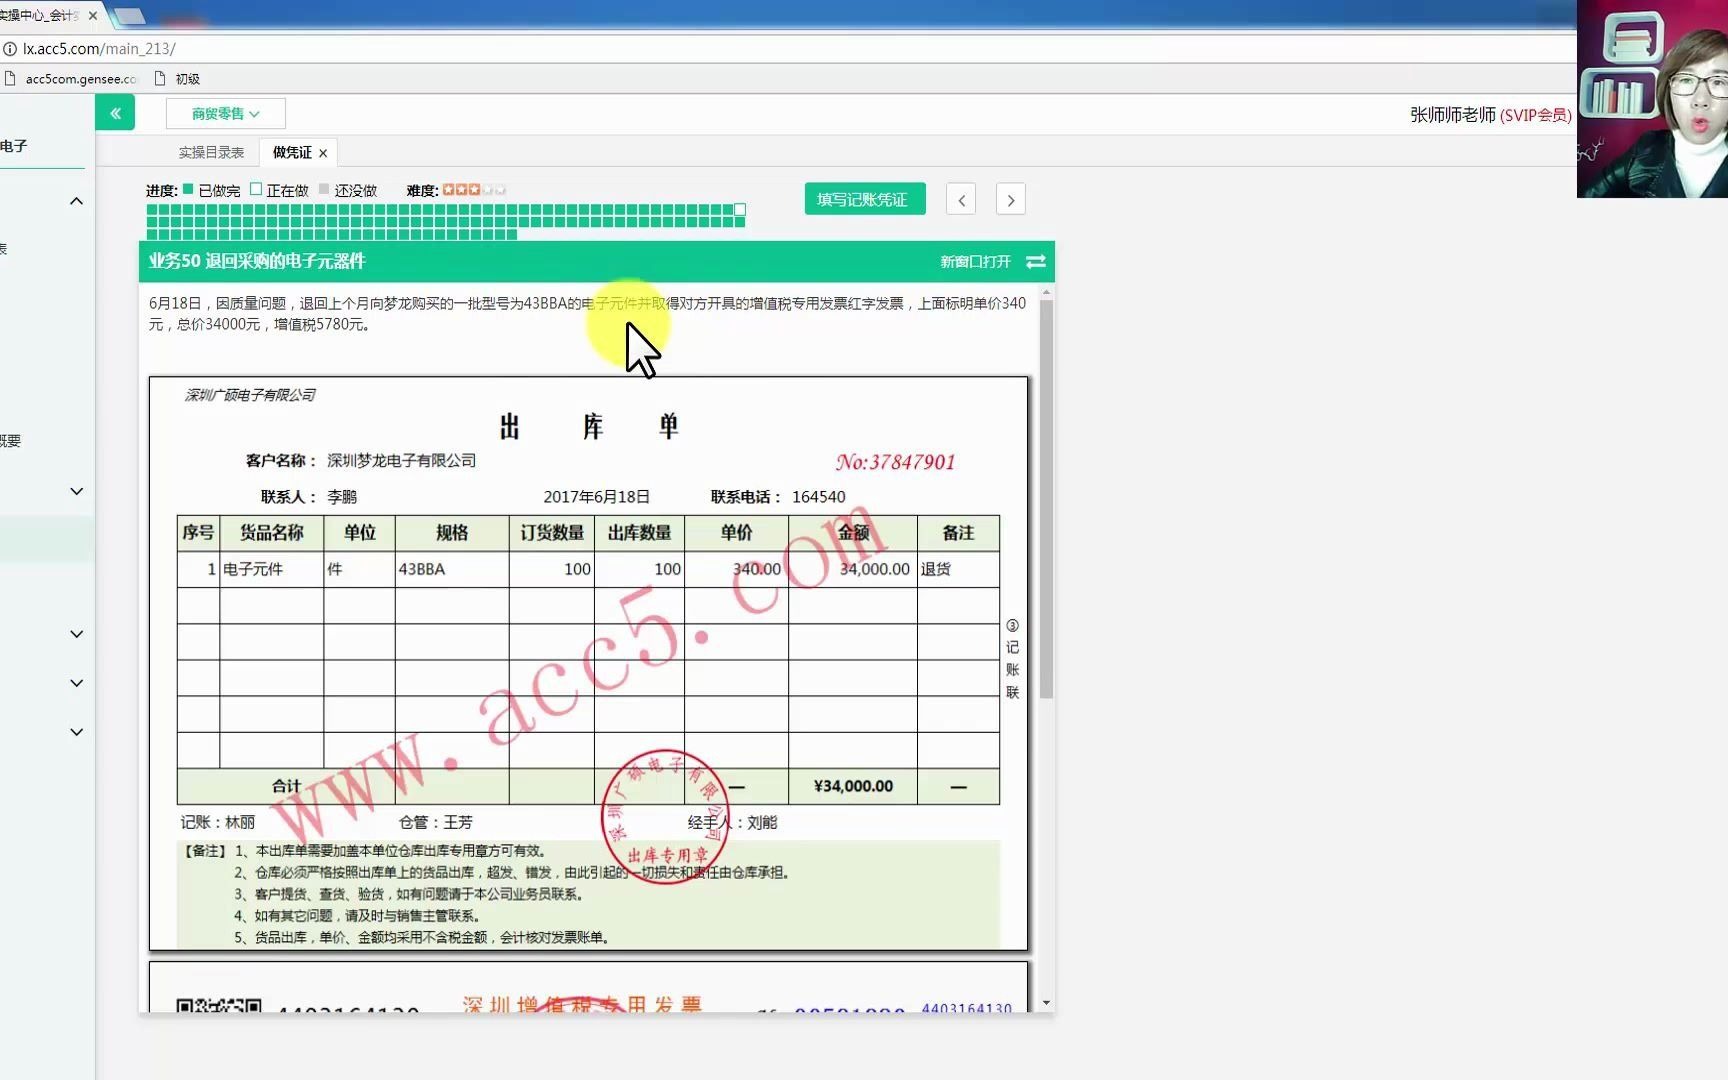Click the ⓘ site info icon in address bar
1728x1080 pixels.
click(10, 48)
